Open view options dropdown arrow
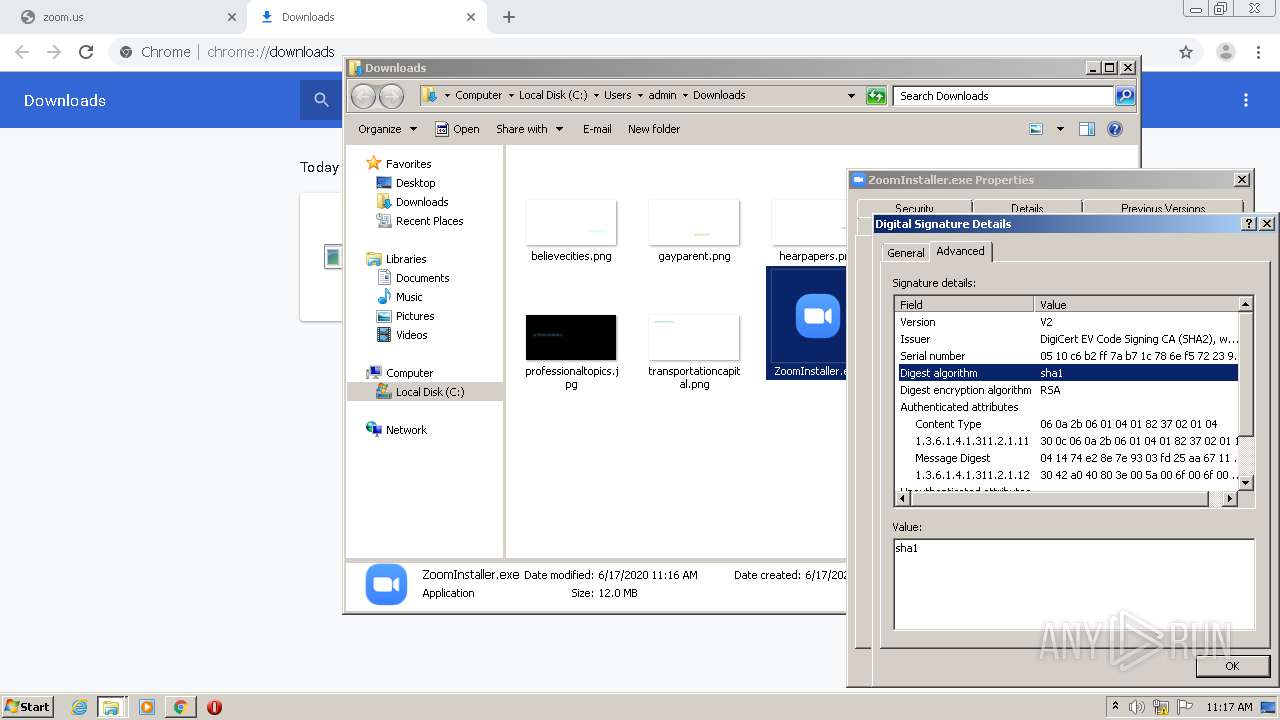 click(1060, 129)
